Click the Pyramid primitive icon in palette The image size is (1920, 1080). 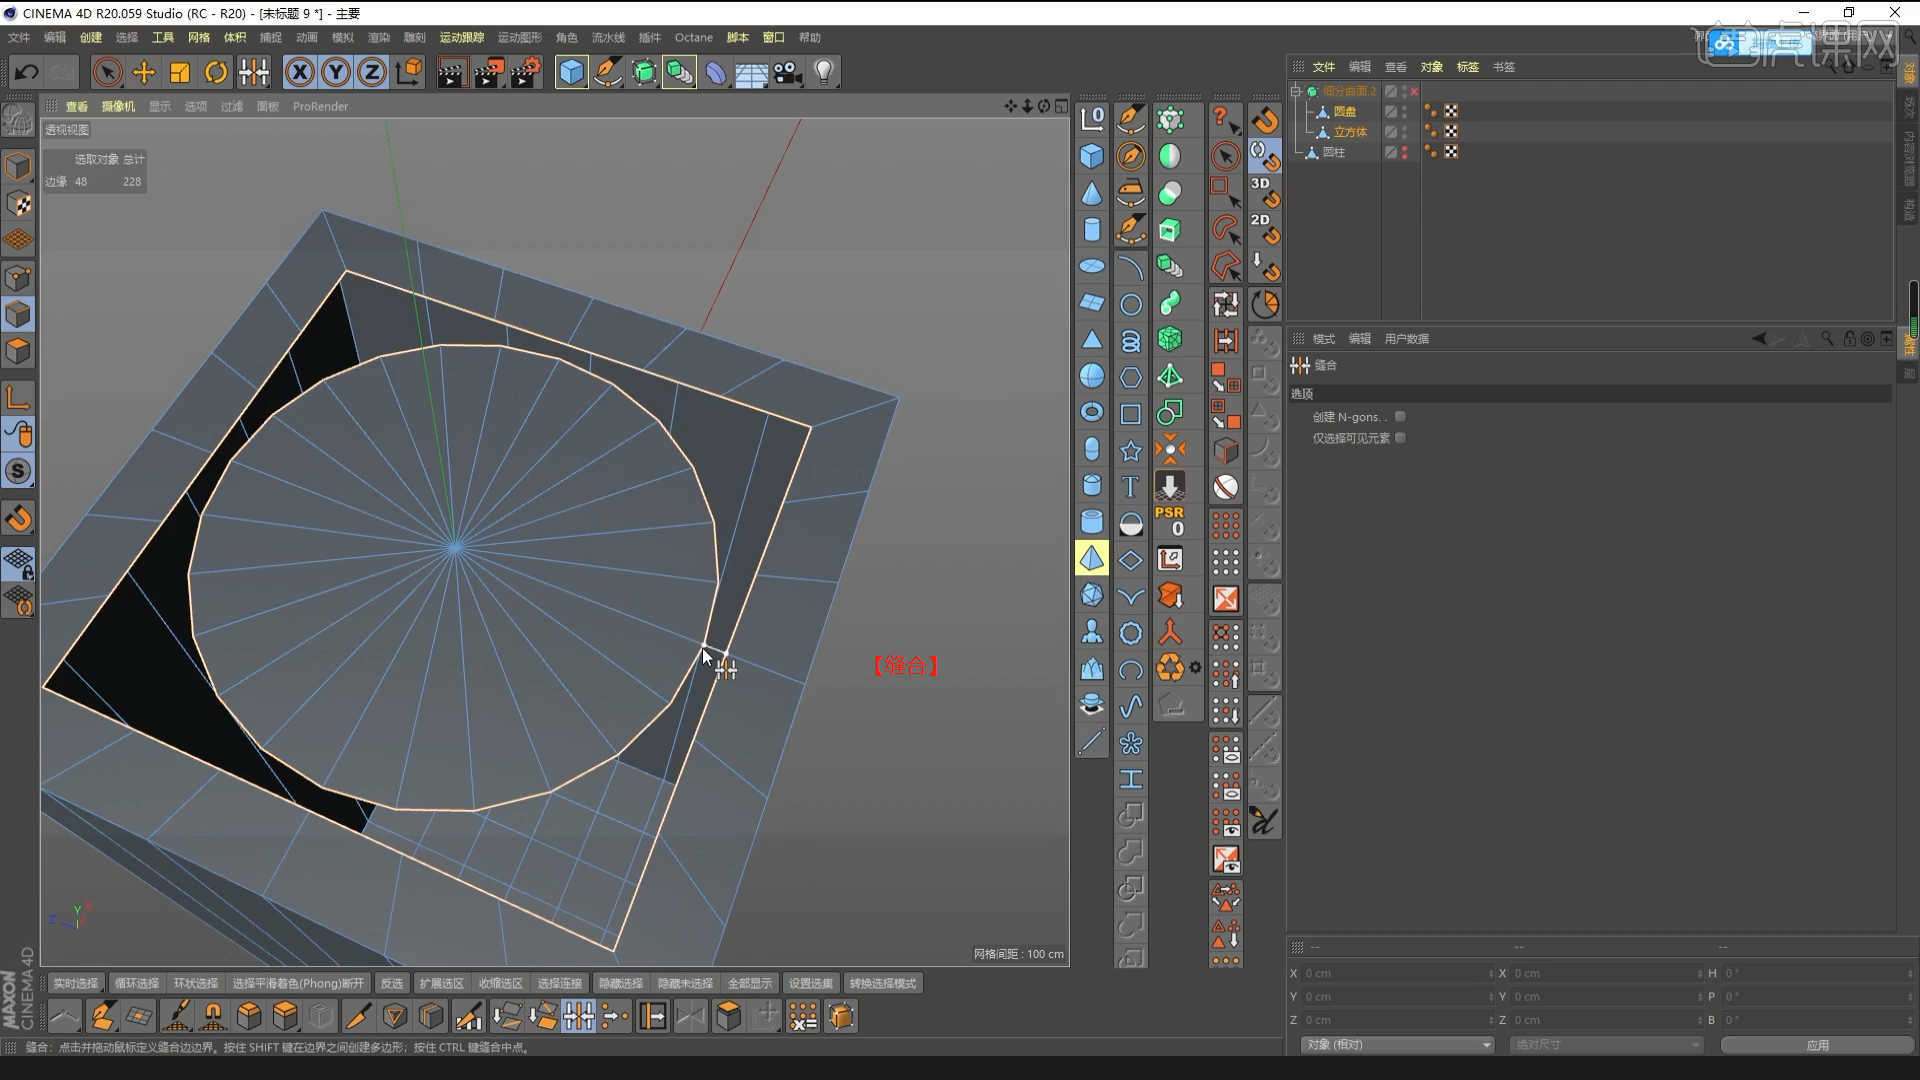1092,559
